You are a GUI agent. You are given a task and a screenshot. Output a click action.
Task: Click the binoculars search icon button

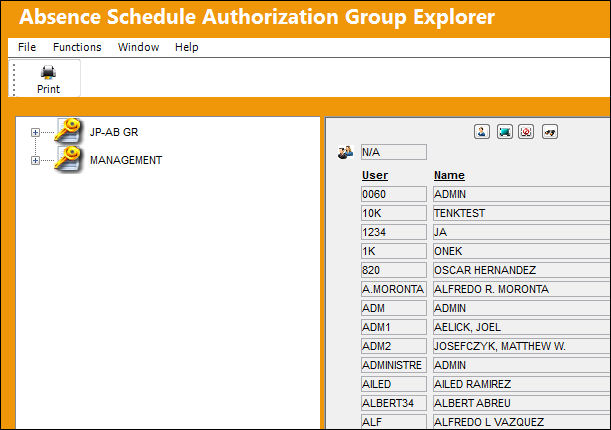click(x=550, y=132)
